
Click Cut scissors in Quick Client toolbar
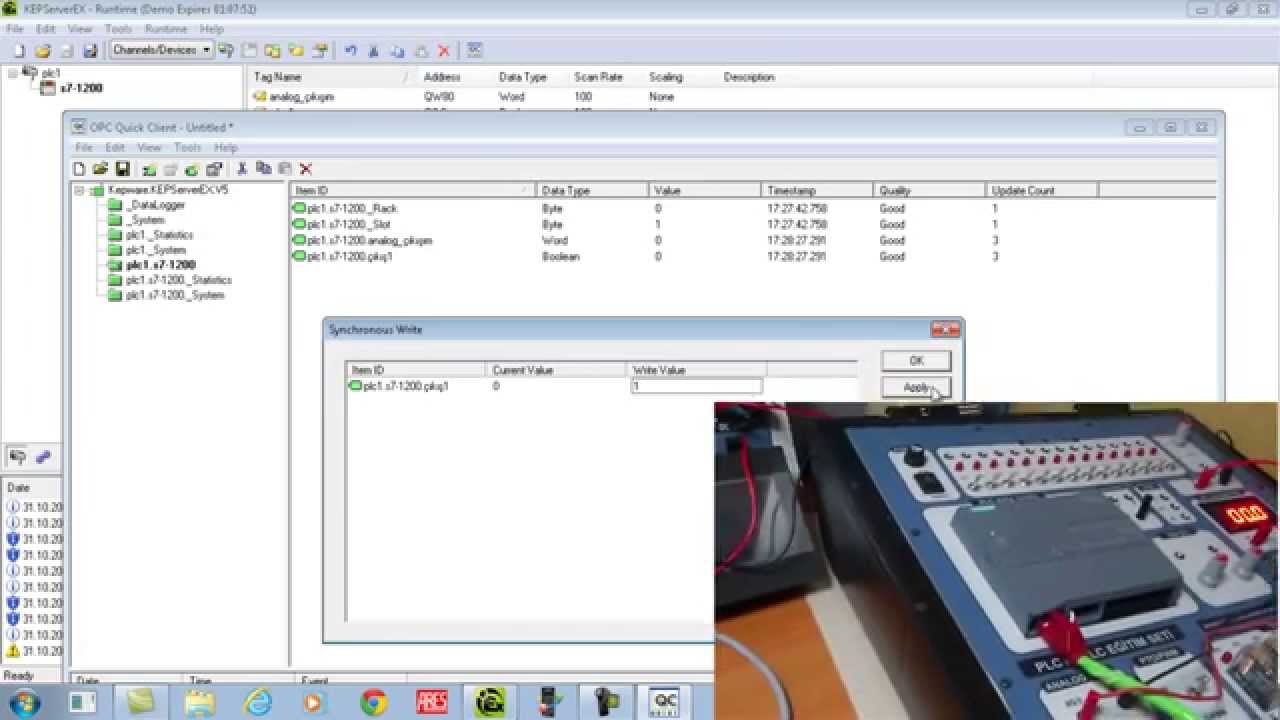(x=242, y=169)
